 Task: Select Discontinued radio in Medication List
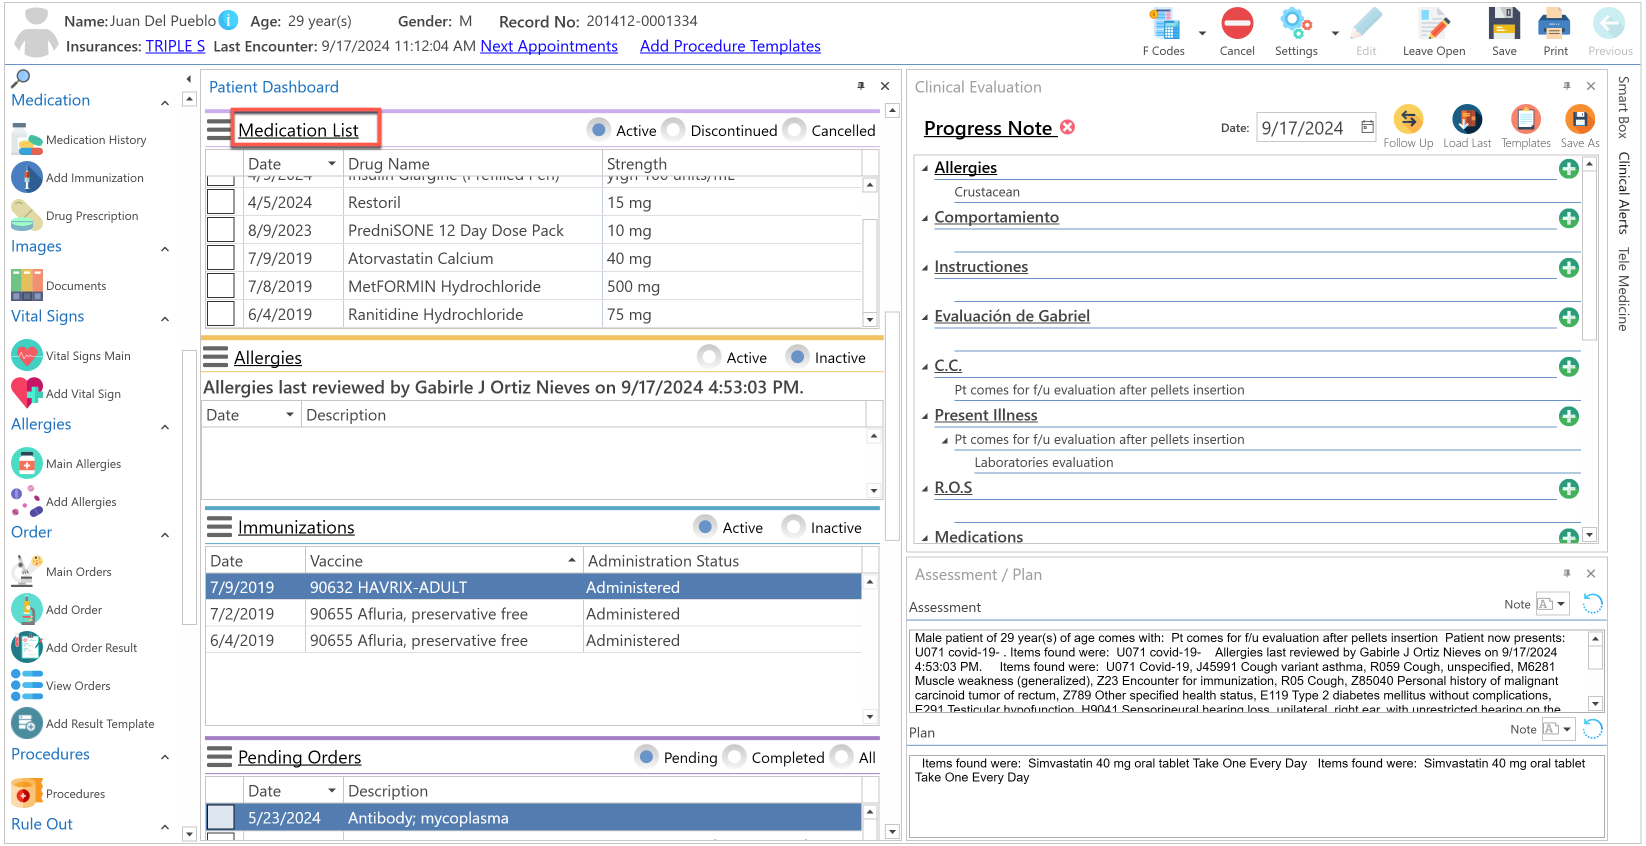pyautogui.click(x=673, y=129)
